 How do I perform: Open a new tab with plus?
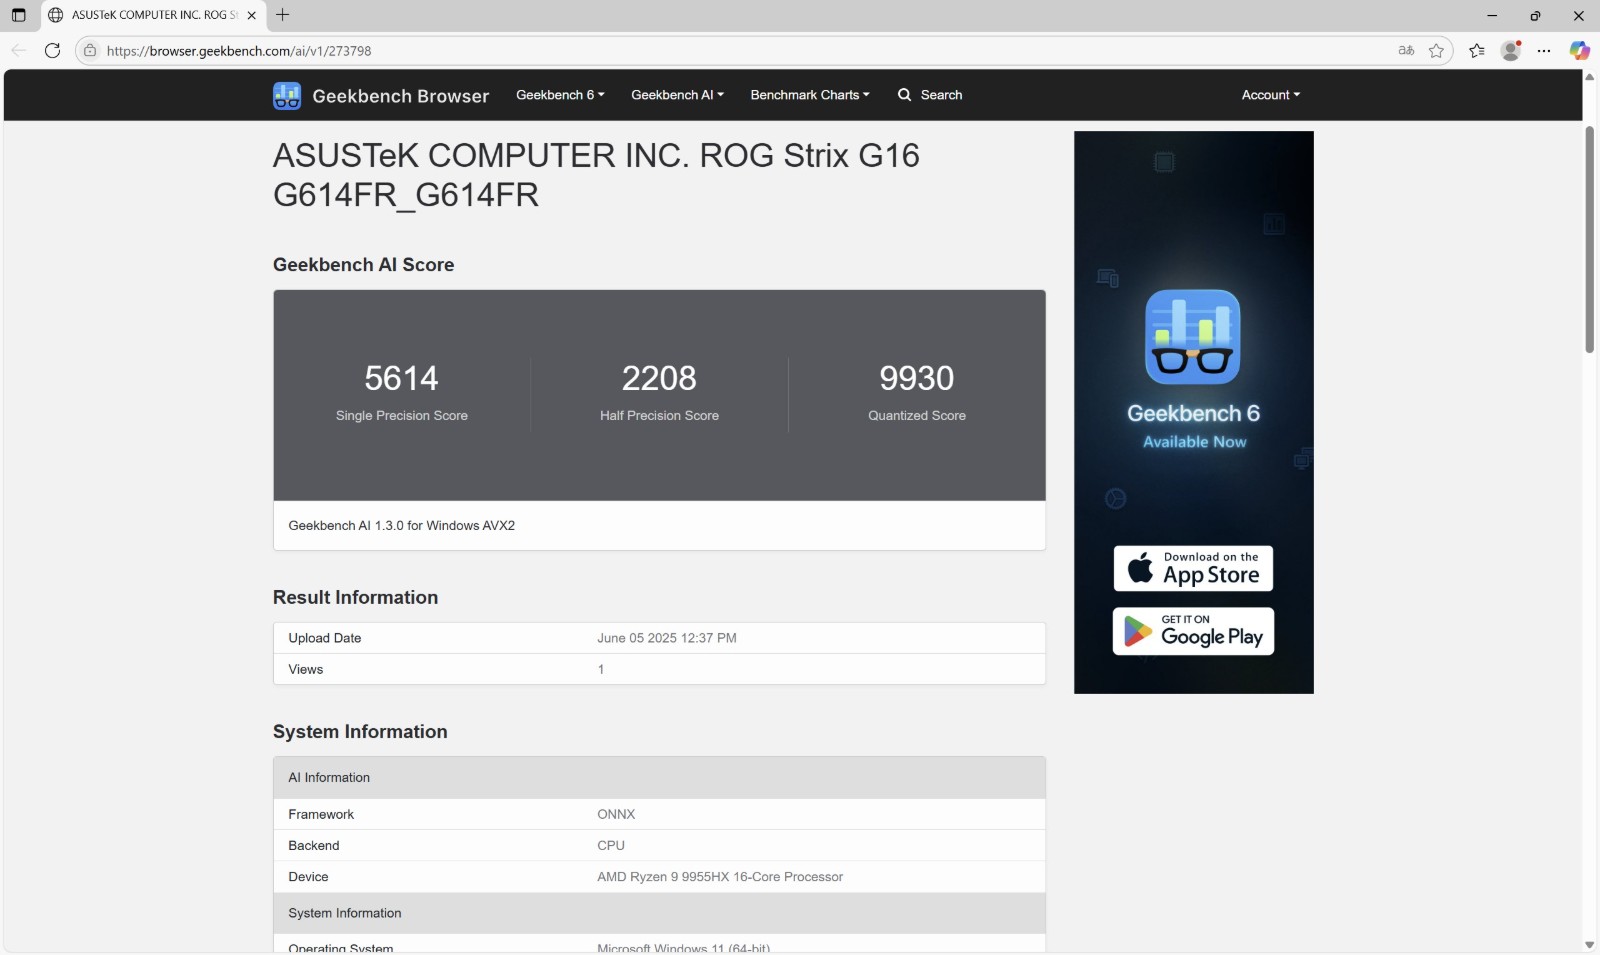(x=283, y=15)
